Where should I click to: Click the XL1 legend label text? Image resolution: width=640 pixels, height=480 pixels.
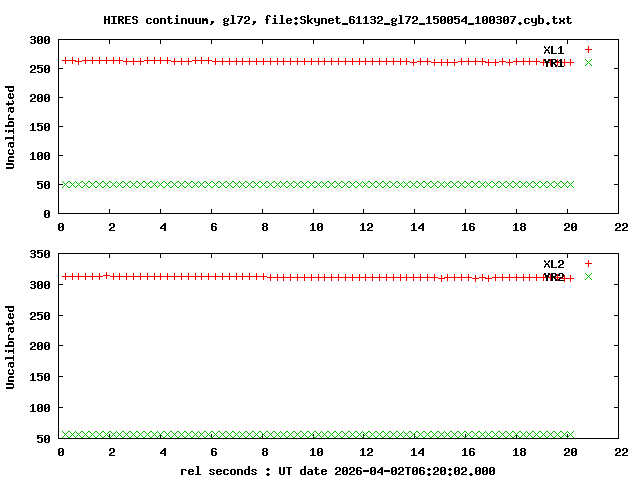tap(553, 49)
